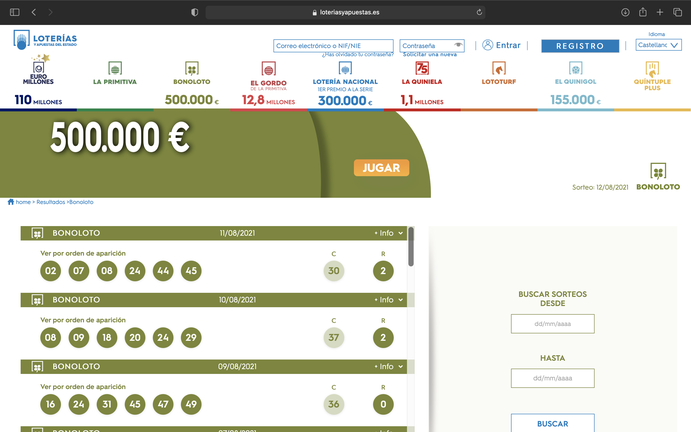This screenshot has height=432, width=691.
Task: Click Bonoloto in the breadcrumb
Action: coord(81,202)
